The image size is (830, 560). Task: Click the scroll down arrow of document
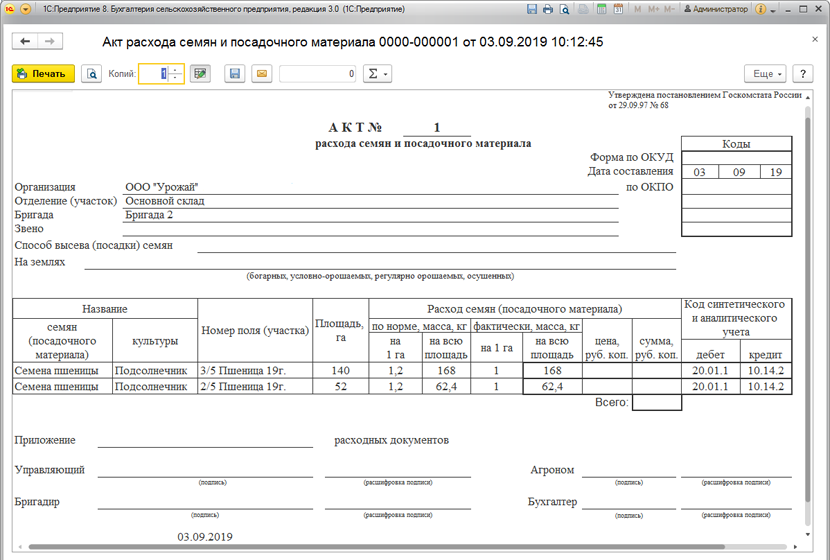(x=807, y=535)
